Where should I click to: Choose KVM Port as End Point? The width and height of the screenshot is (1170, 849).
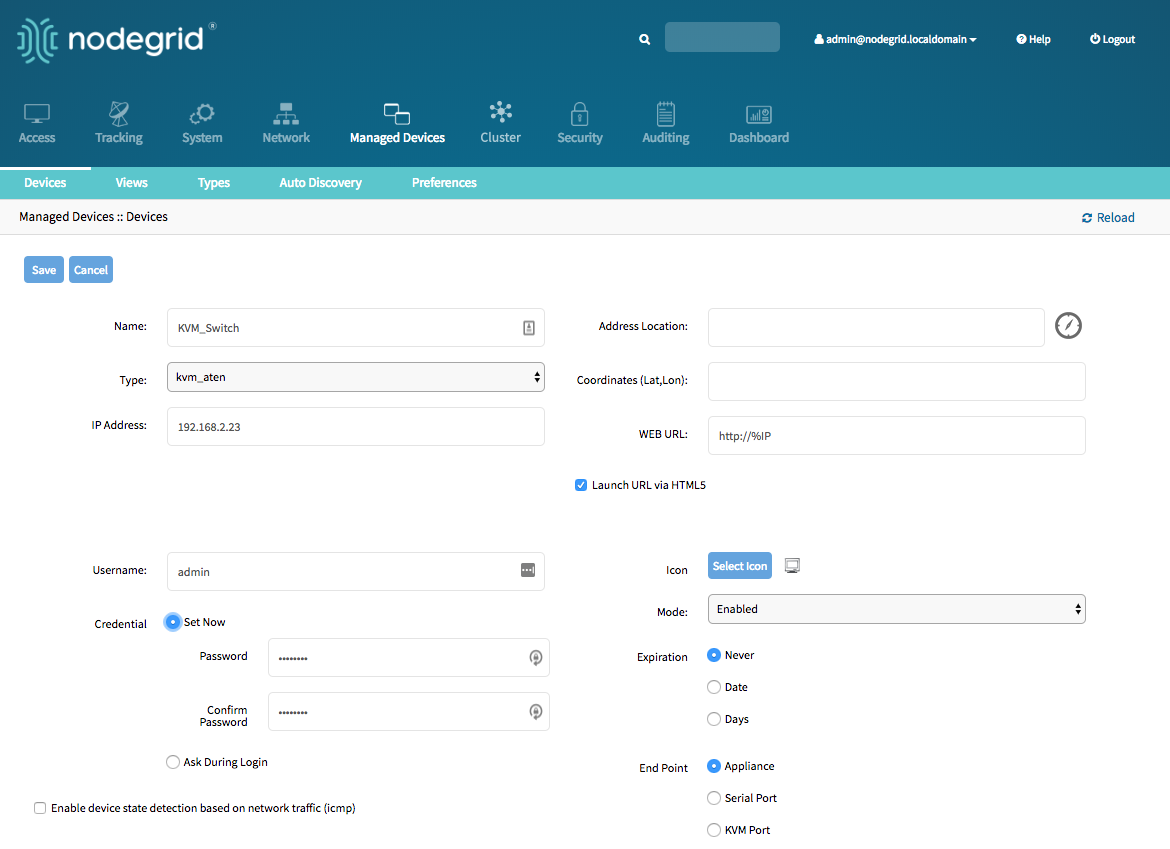713,830
